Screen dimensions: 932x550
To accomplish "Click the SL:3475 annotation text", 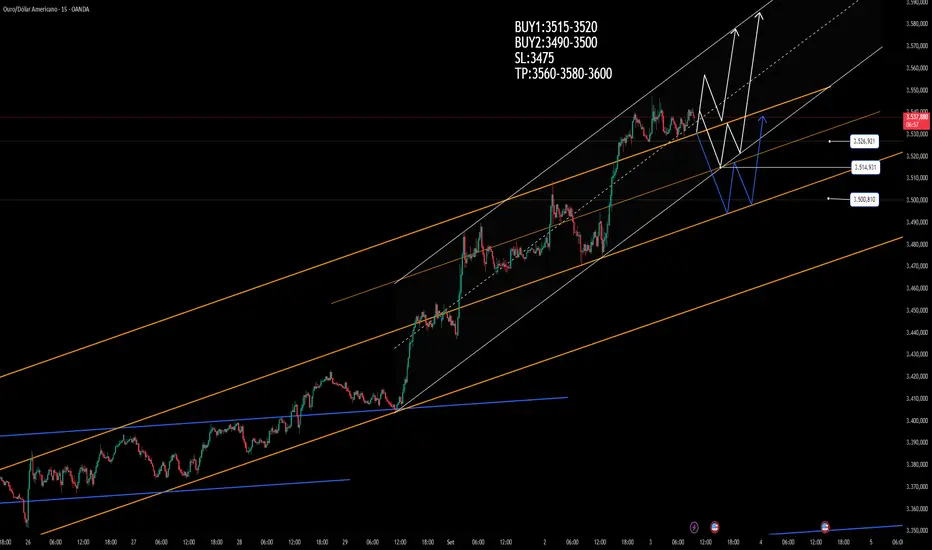I will pyautogui.click(x=534, y=58).
